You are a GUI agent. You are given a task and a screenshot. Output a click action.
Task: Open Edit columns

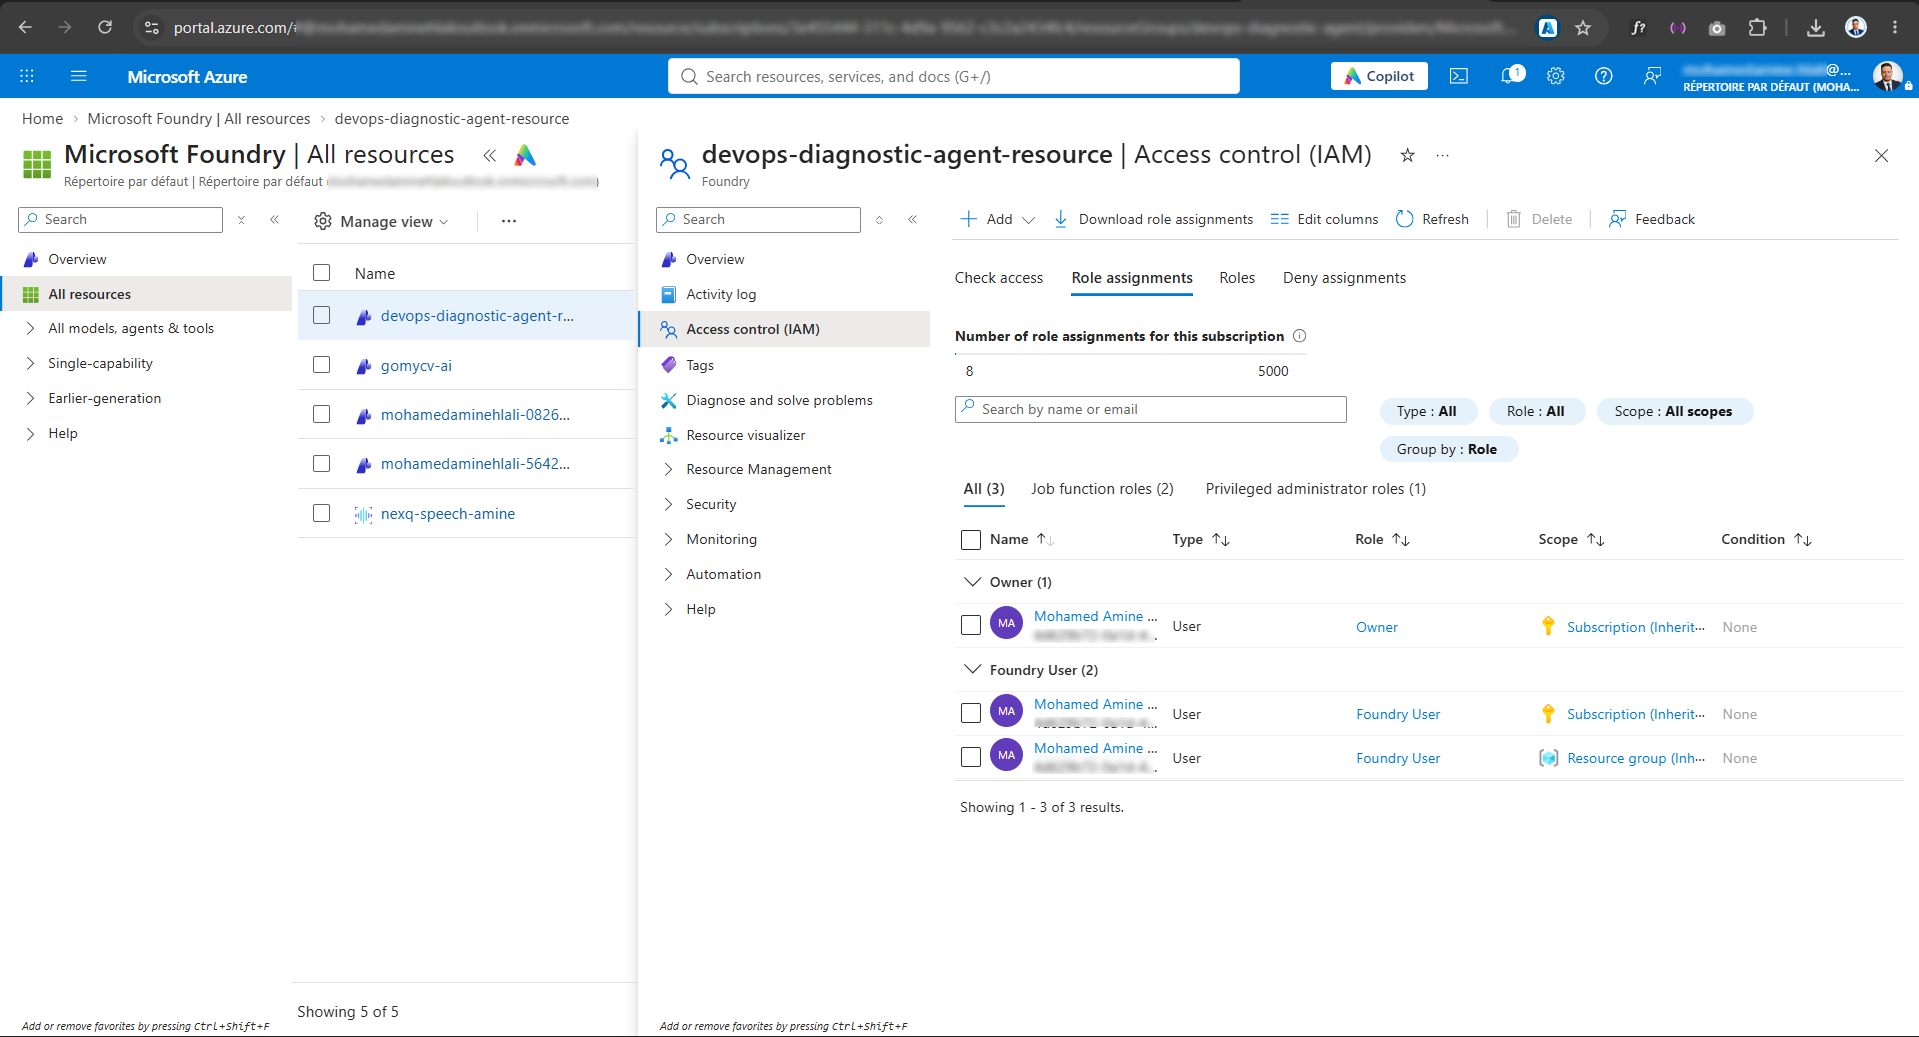click(1324, 219)
